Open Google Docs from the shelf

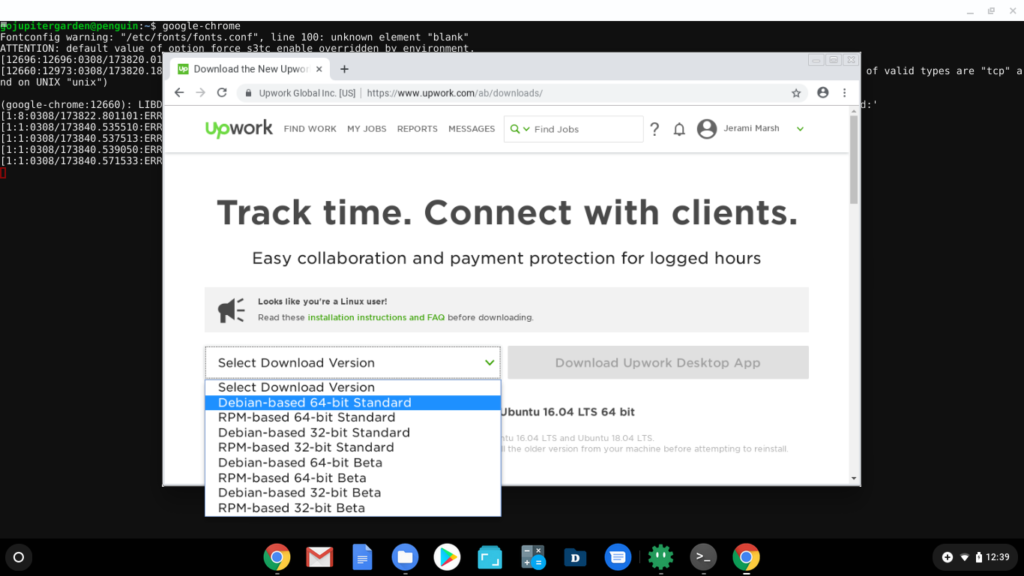coord(362,557)
